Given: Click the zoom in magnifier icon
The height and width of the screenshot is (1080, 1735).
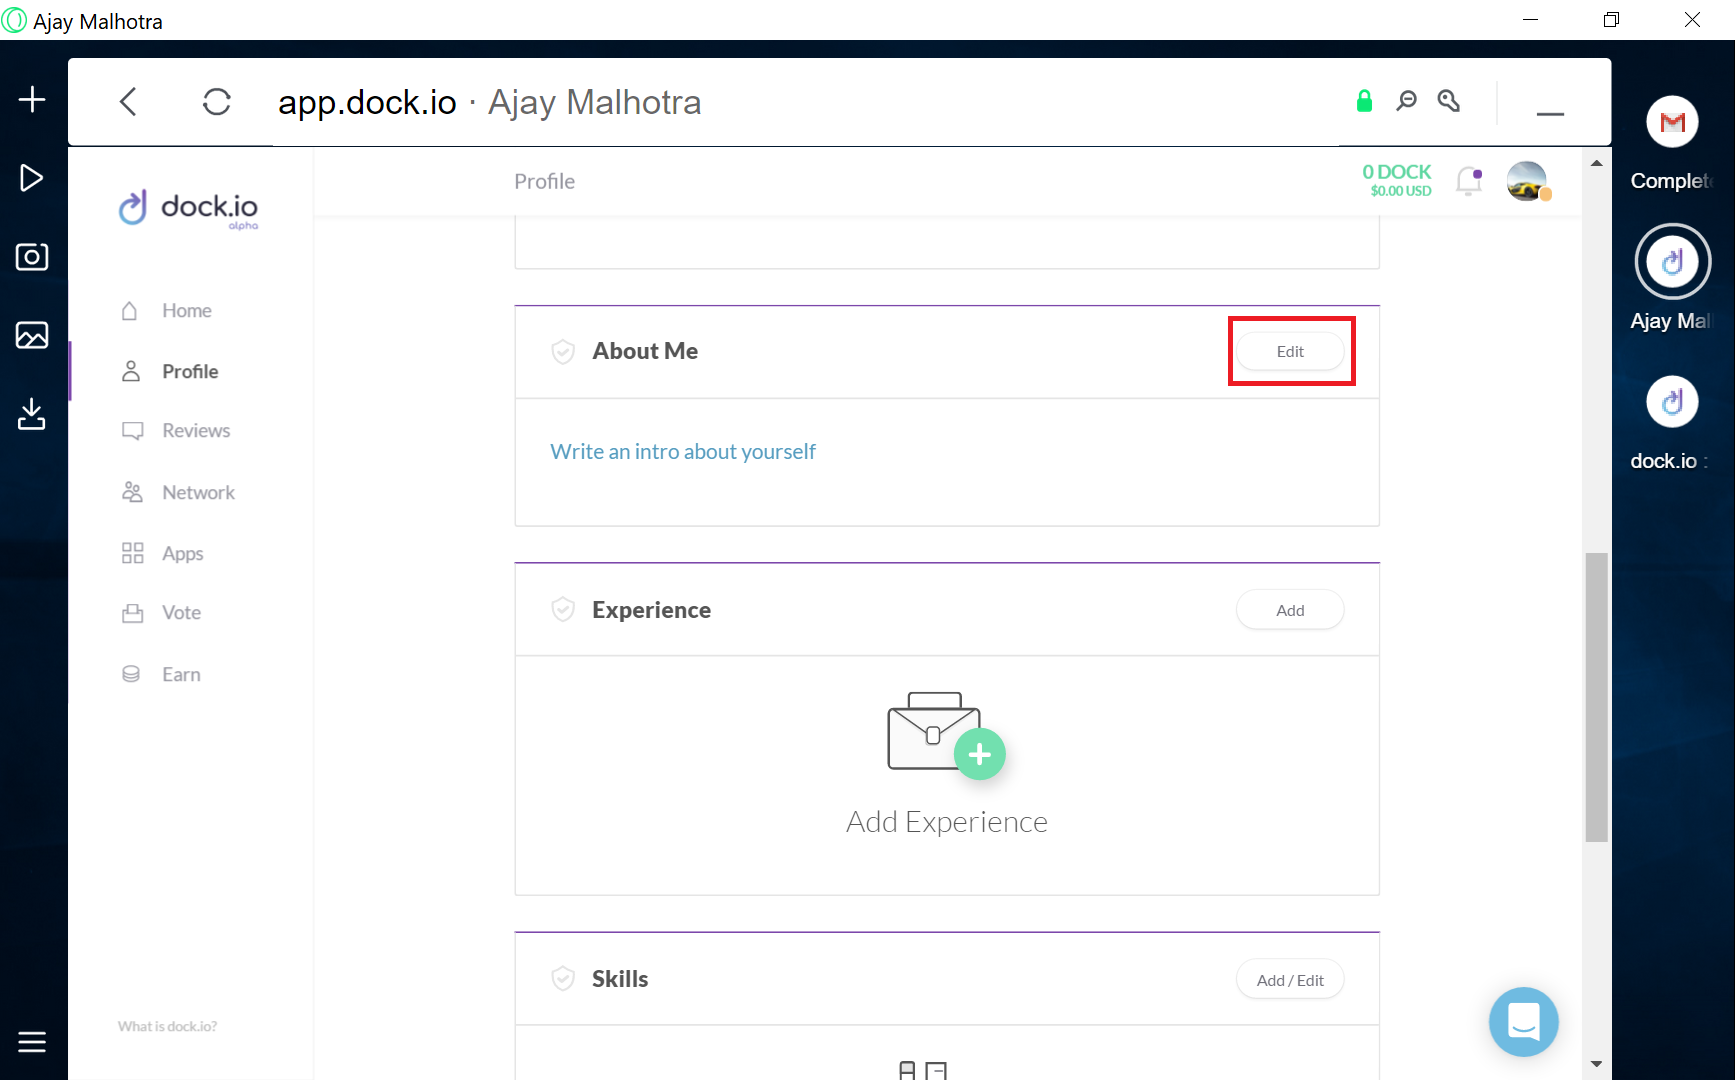Looking at the screenshot, I should [x=1448, y=101].
